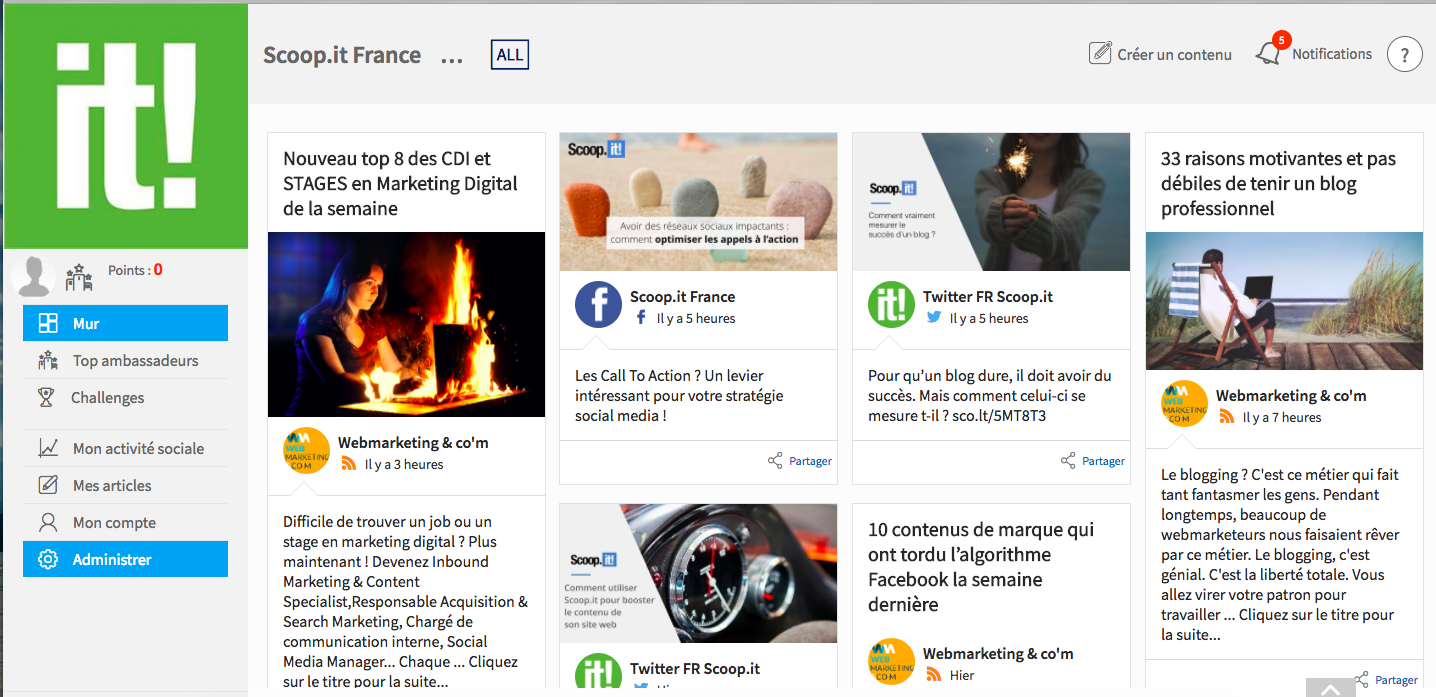Open the Challenges section

(x=125, y=397)
